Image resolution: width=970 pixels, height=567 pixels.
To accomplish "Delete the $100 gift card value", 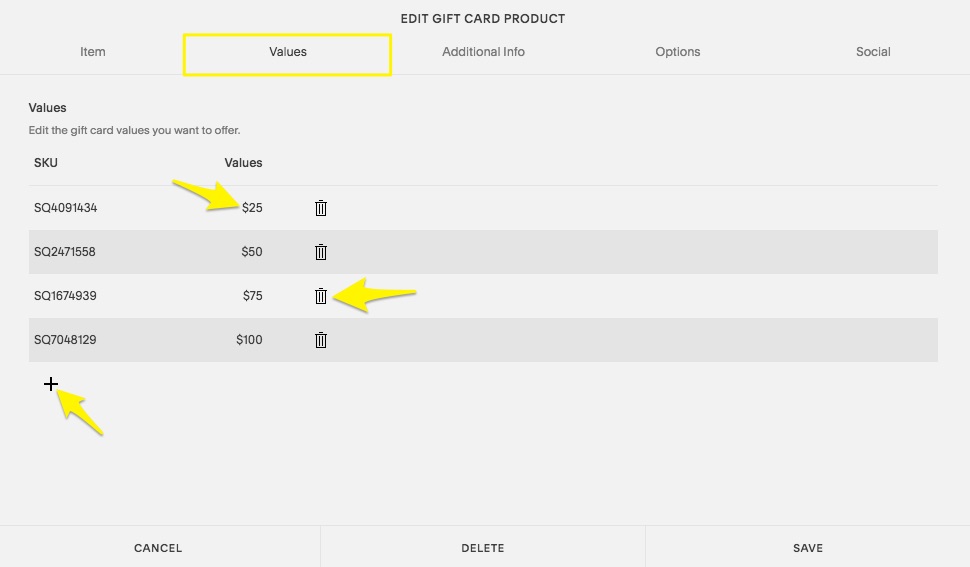I will click(321, 340).
